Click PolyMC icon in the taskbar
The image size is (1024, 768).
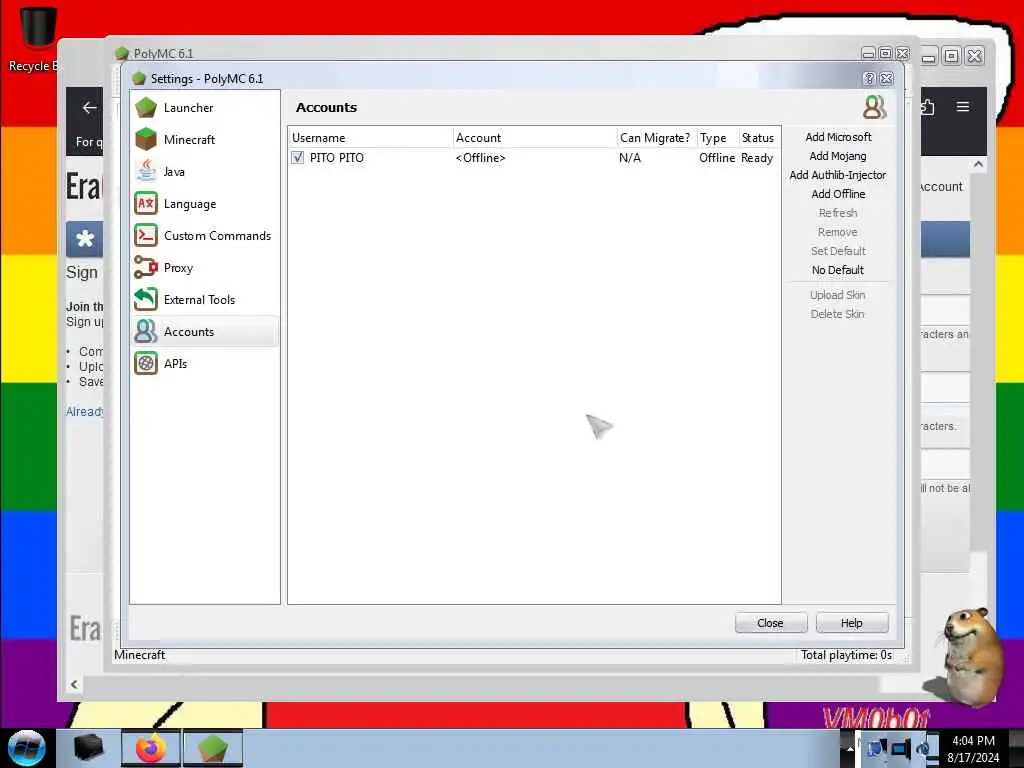tap(213, 748)
